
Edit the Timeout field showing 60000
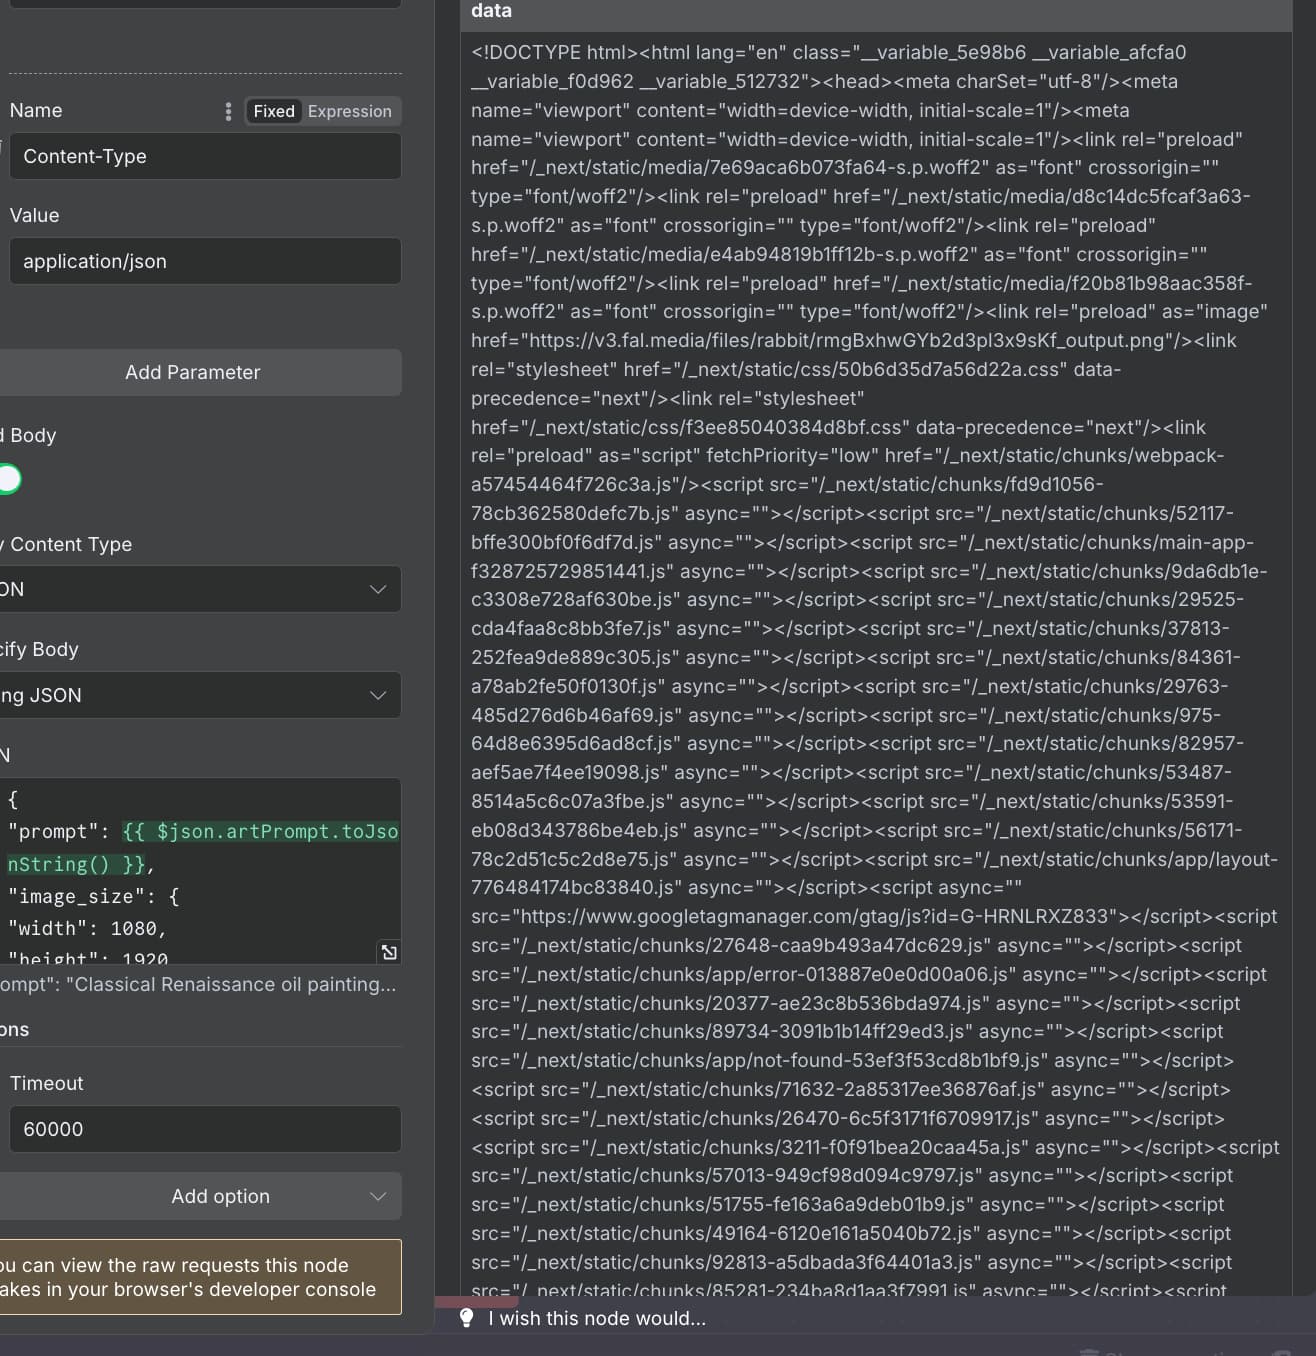coord(205,1129)
